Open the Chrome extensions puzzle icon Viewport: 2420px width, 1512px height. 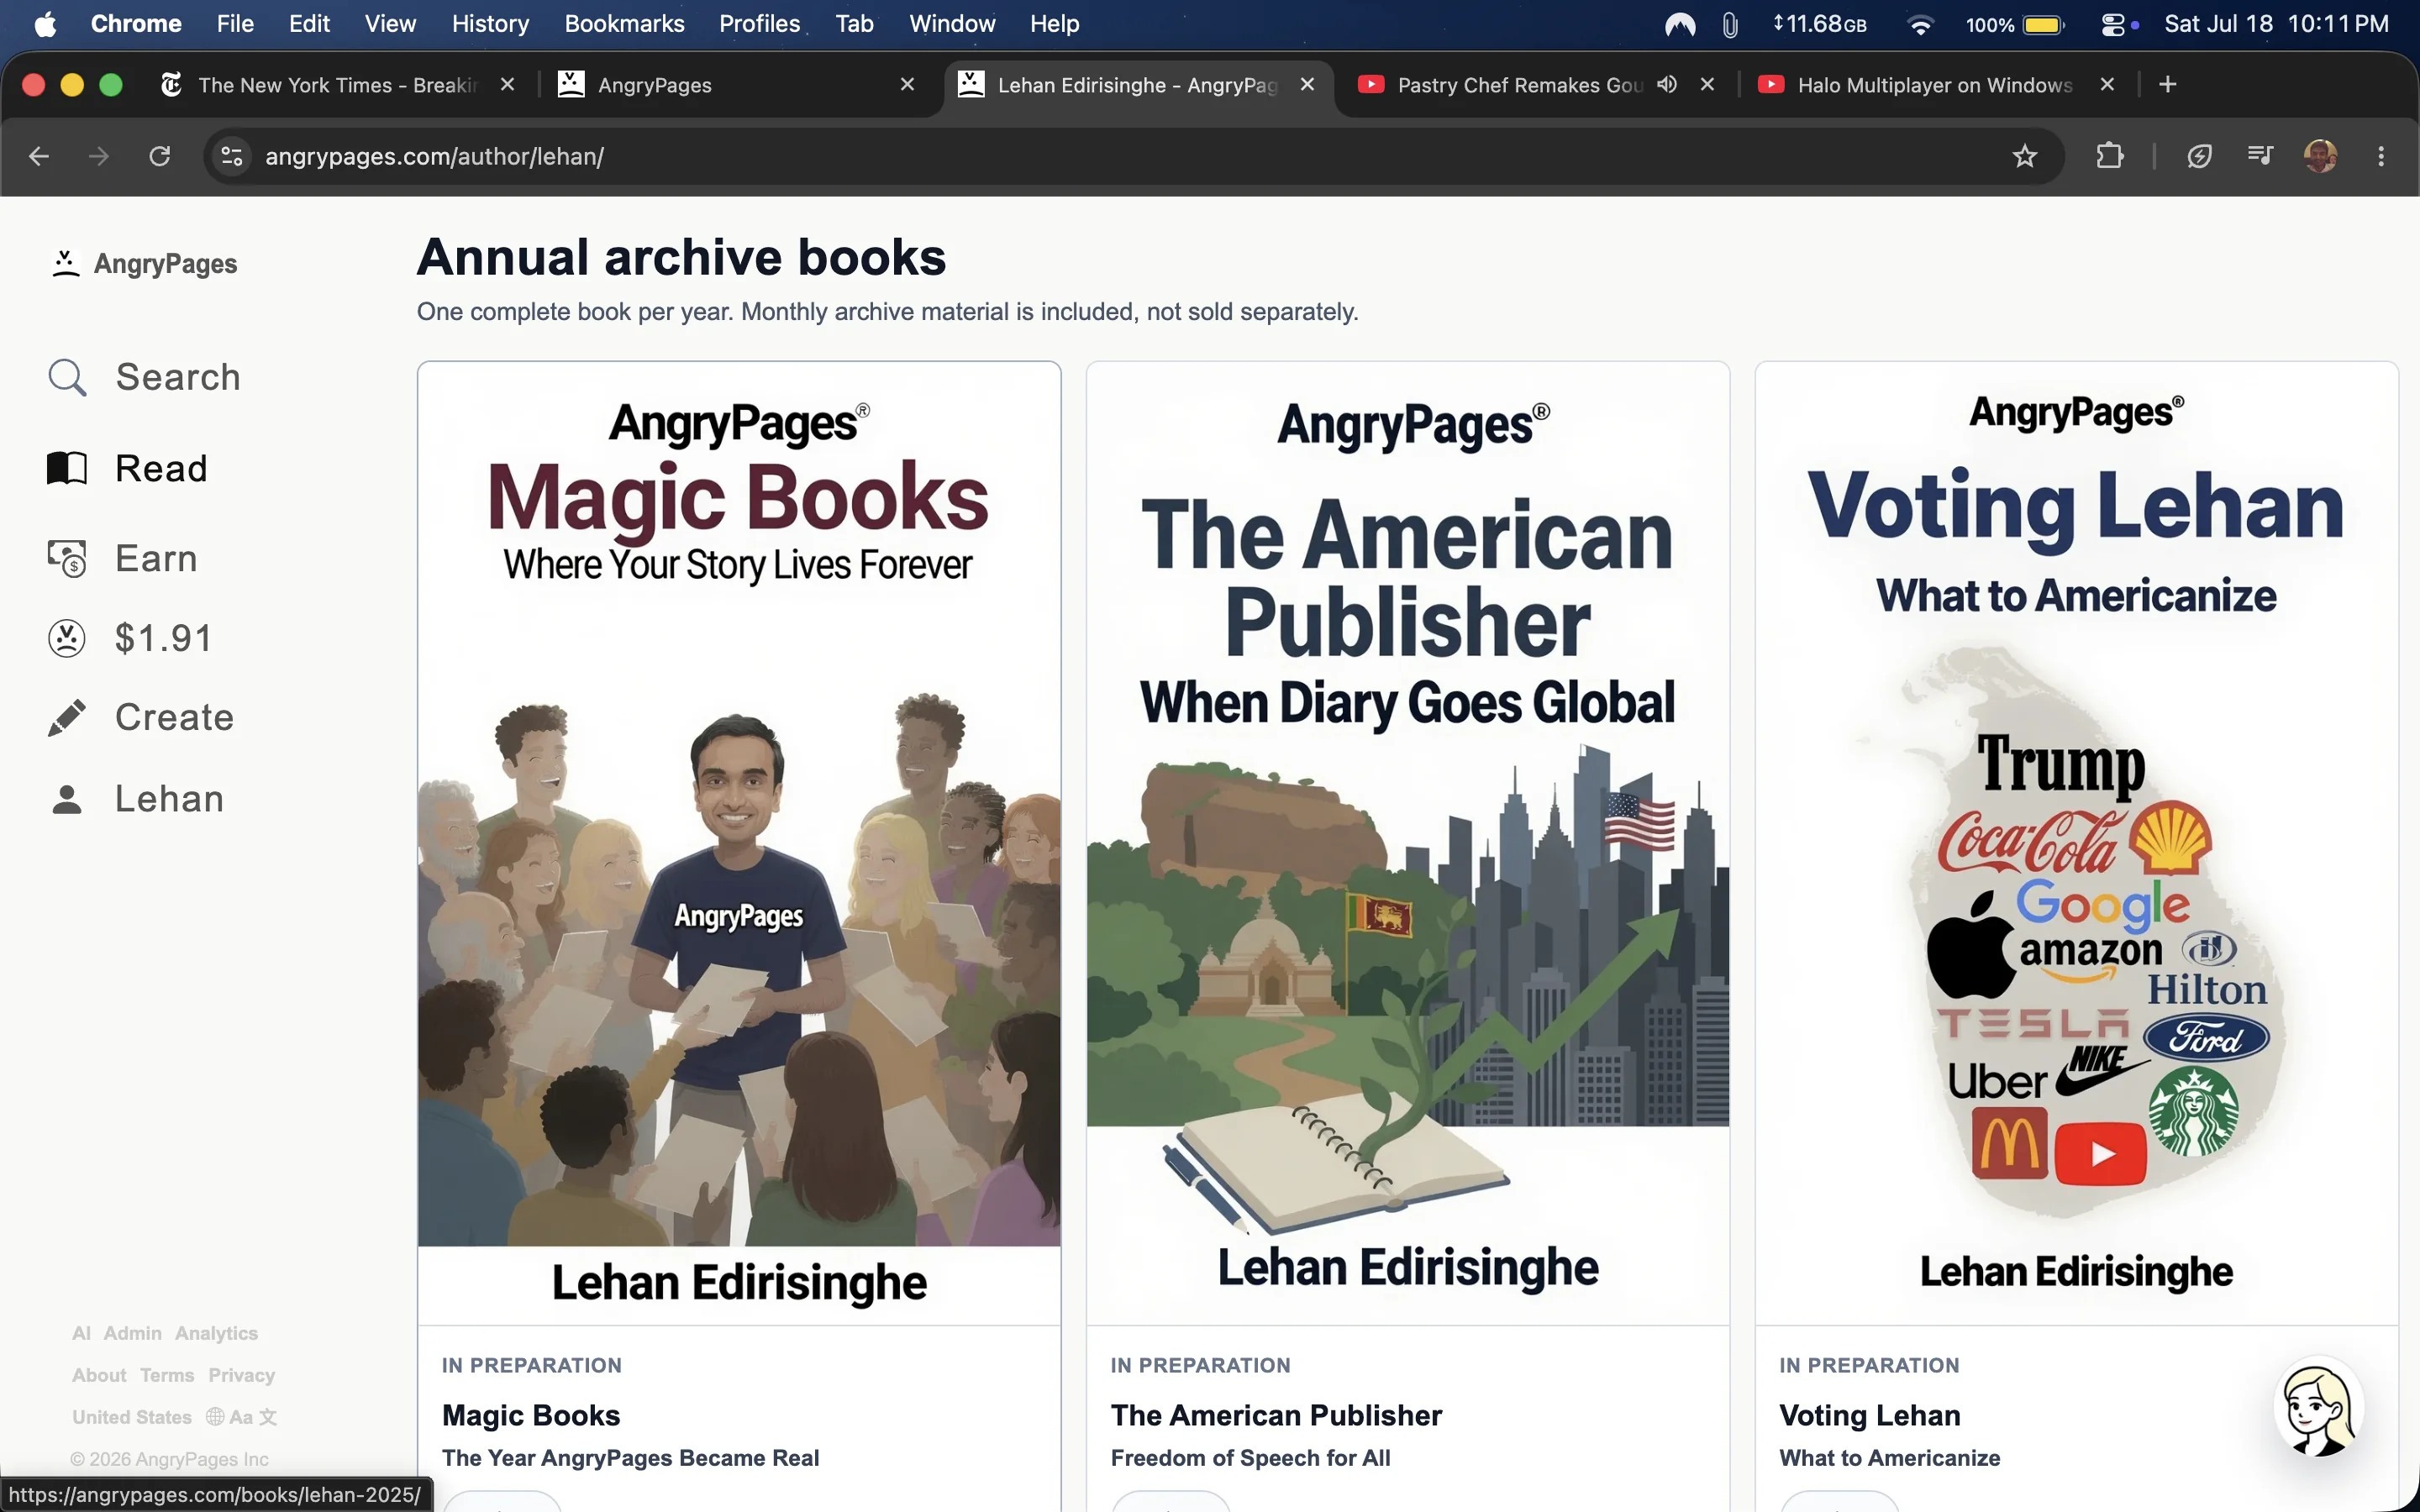[x=2109, y=156]
